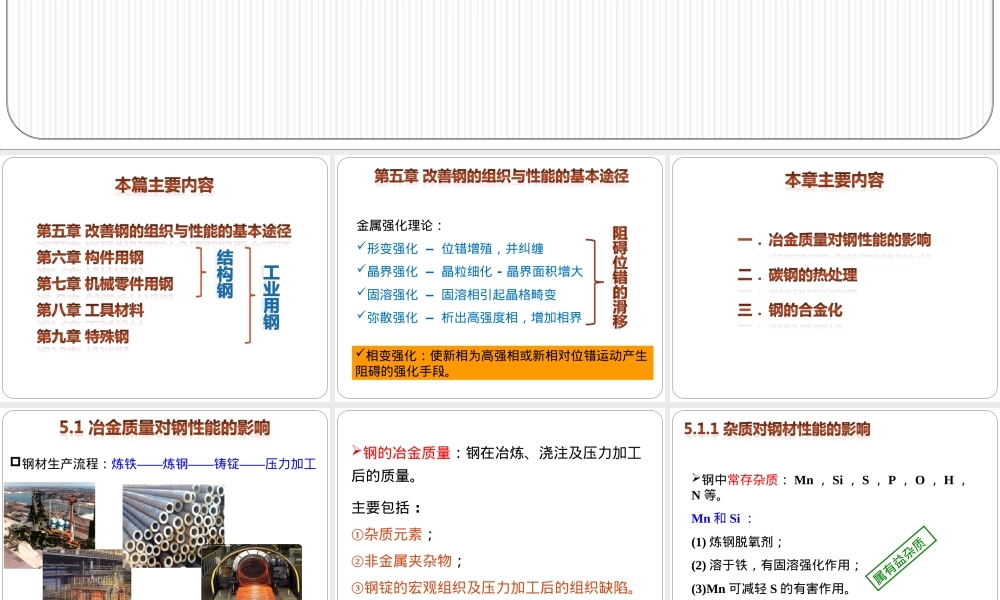Click the line (2) 溶于铁，有固溶强化作用
This screenshot has width=1000, height=600.
[776, 565]
